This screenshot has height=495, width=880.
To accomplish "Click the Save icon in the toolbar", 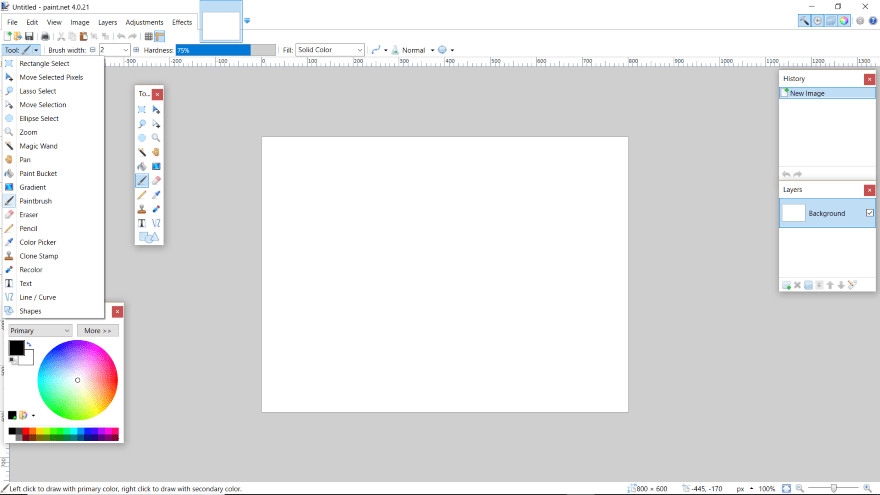I will [30, 36].
